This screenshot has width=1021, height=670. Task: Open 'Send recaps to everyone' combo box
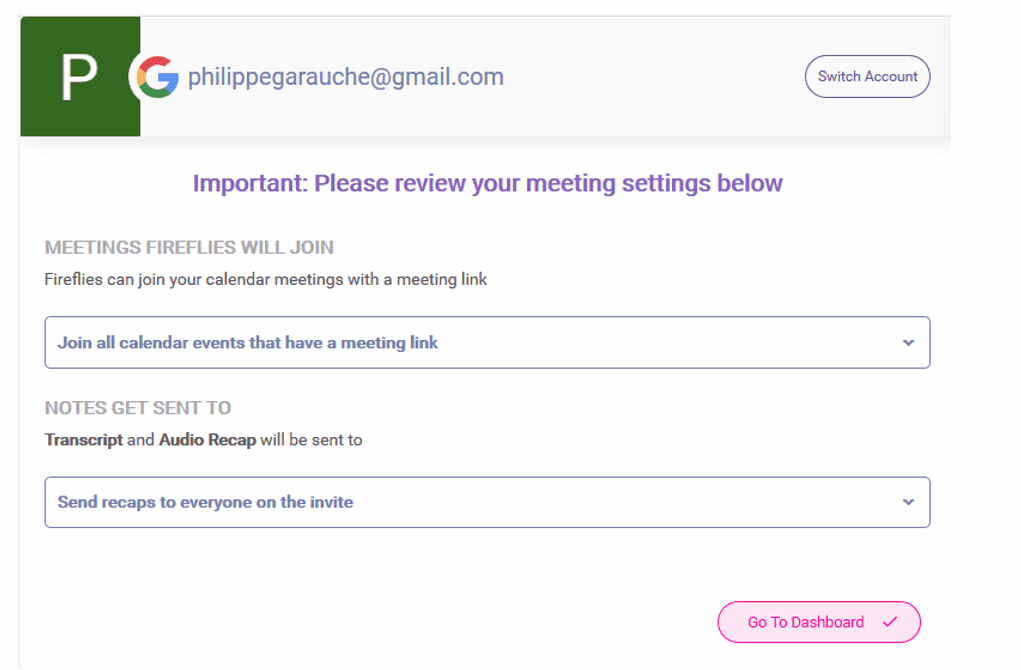(487, 502)
